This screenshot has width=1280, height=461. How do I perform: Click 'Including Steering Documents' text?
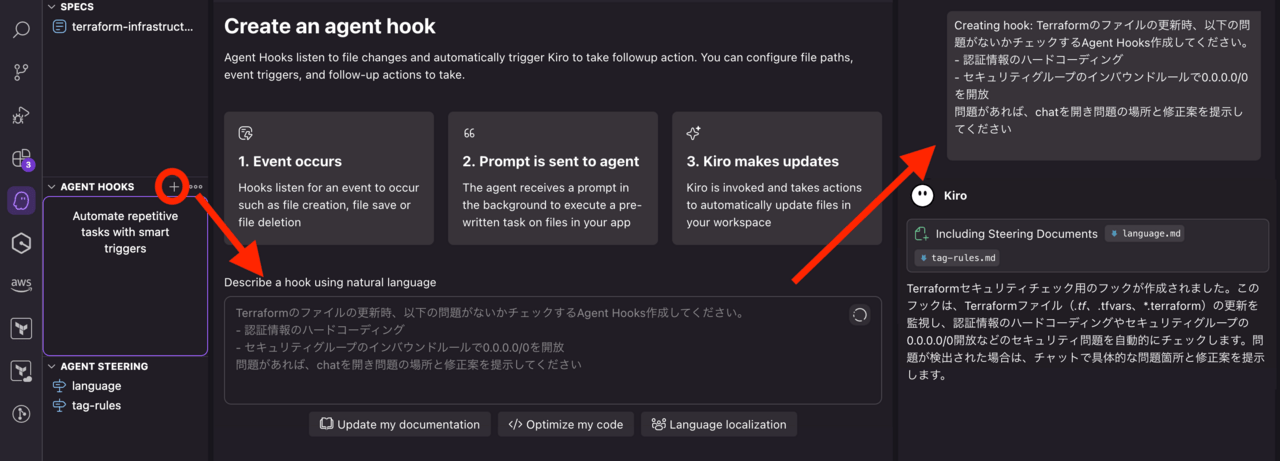pos(1016,234)
